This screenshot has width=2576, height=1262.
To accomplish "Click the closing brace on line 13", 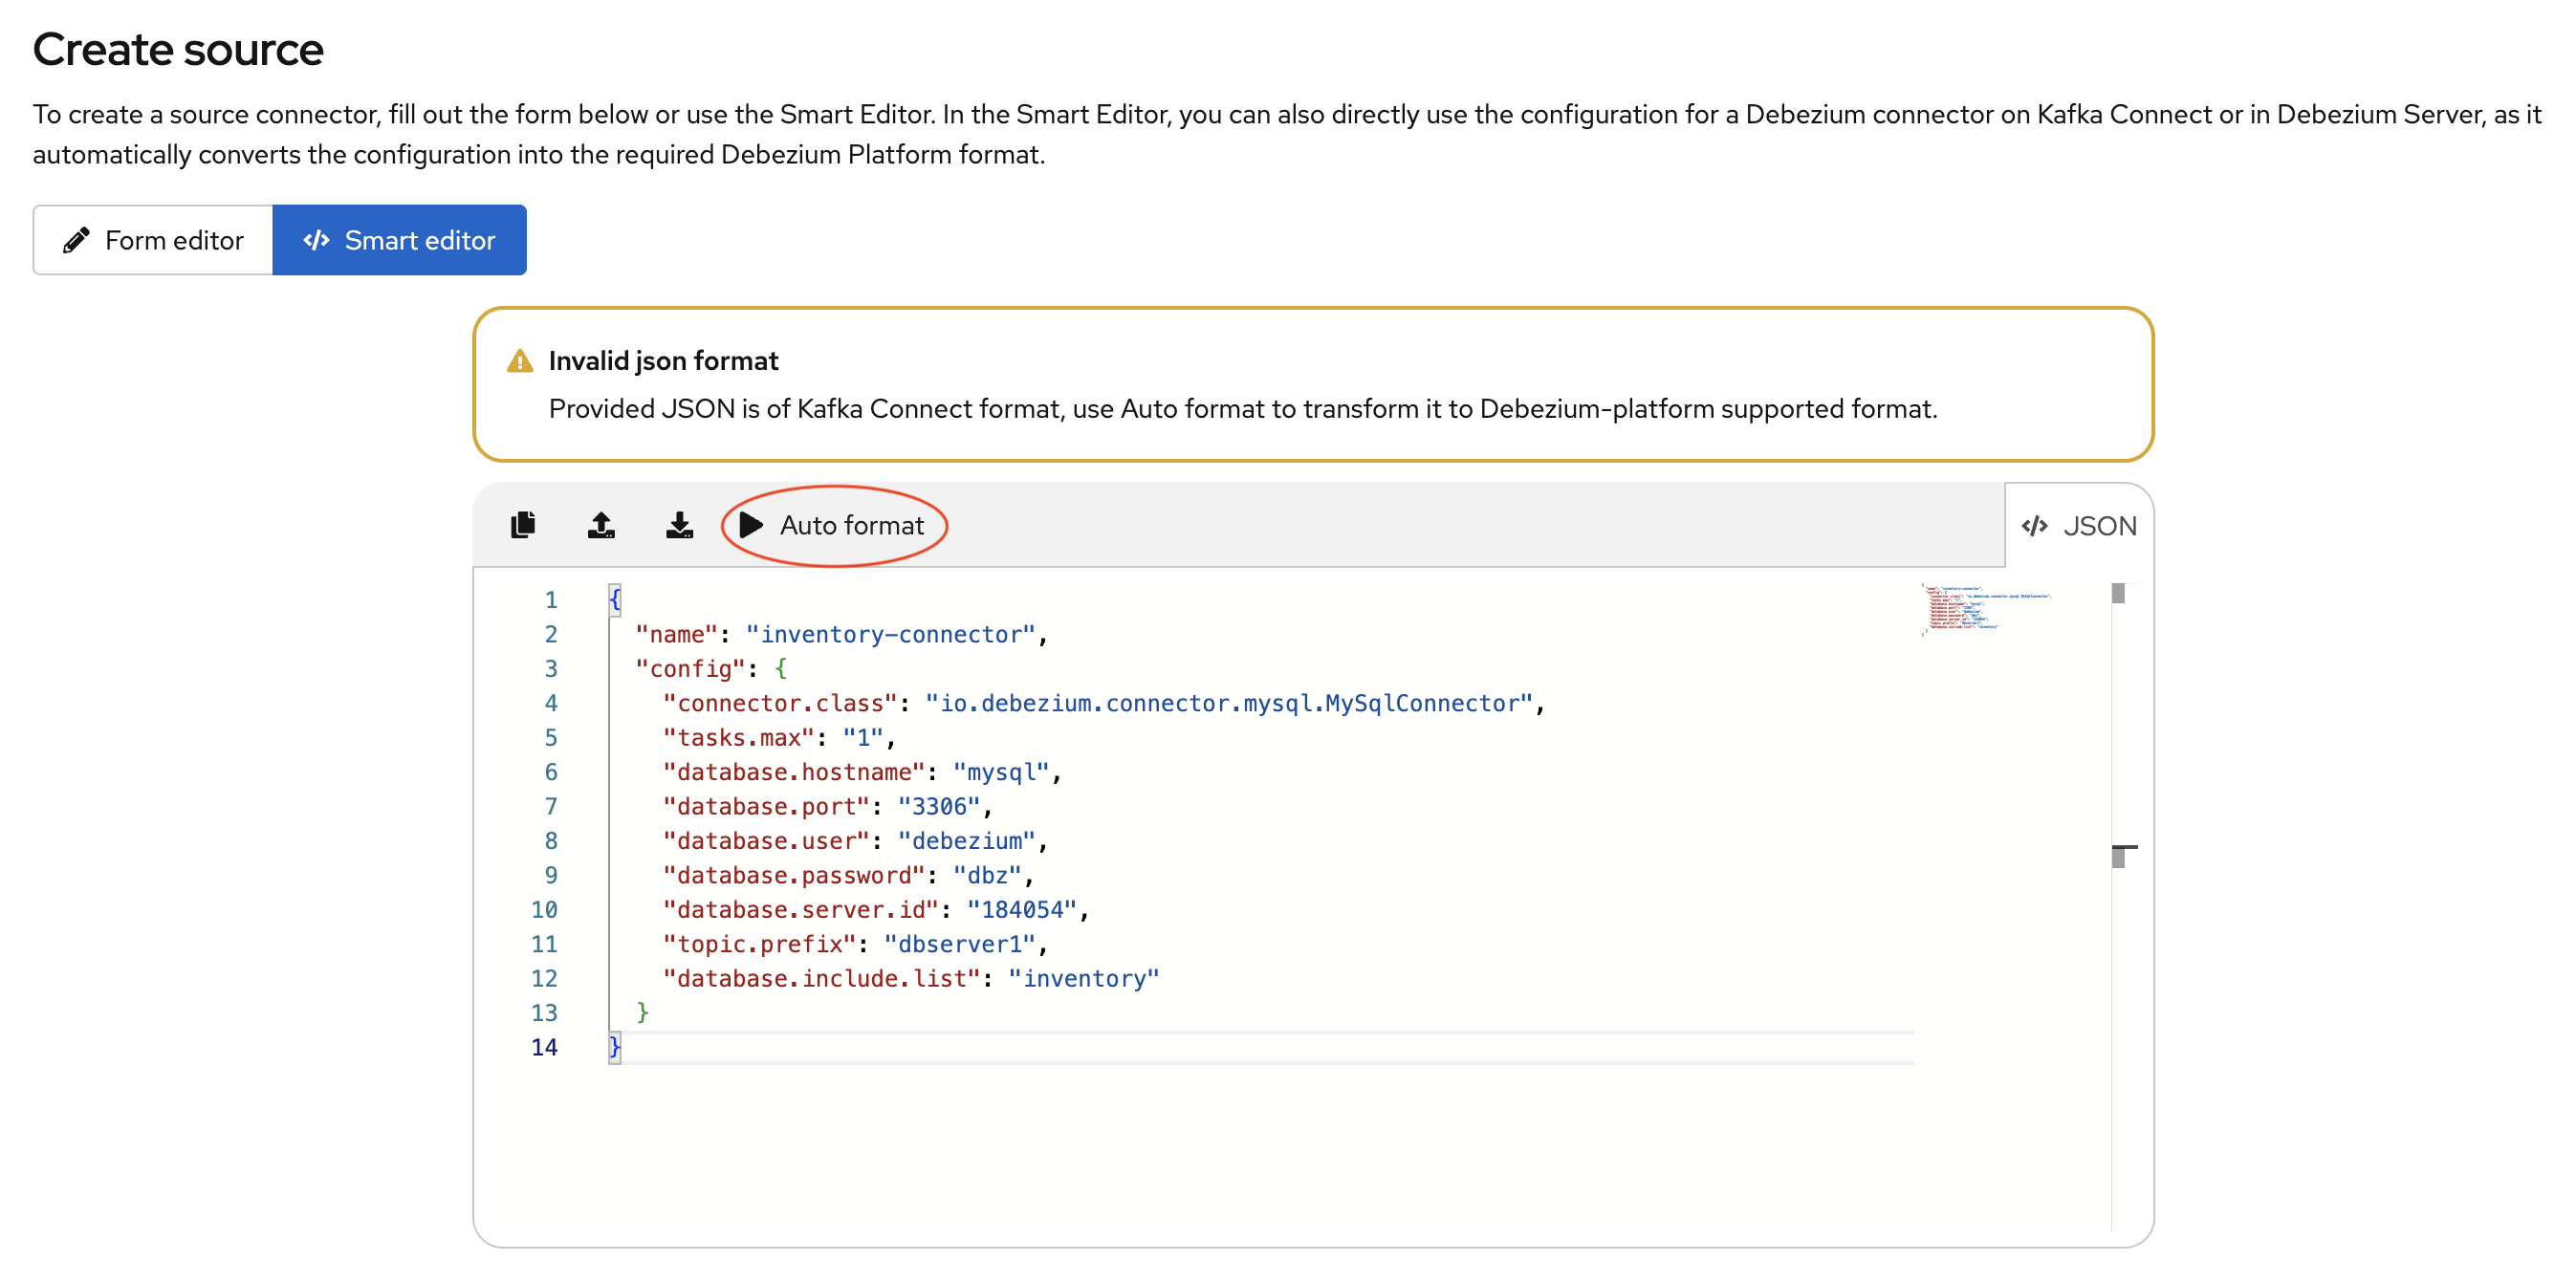I will pyautogui.click(x=643, y=1012).
